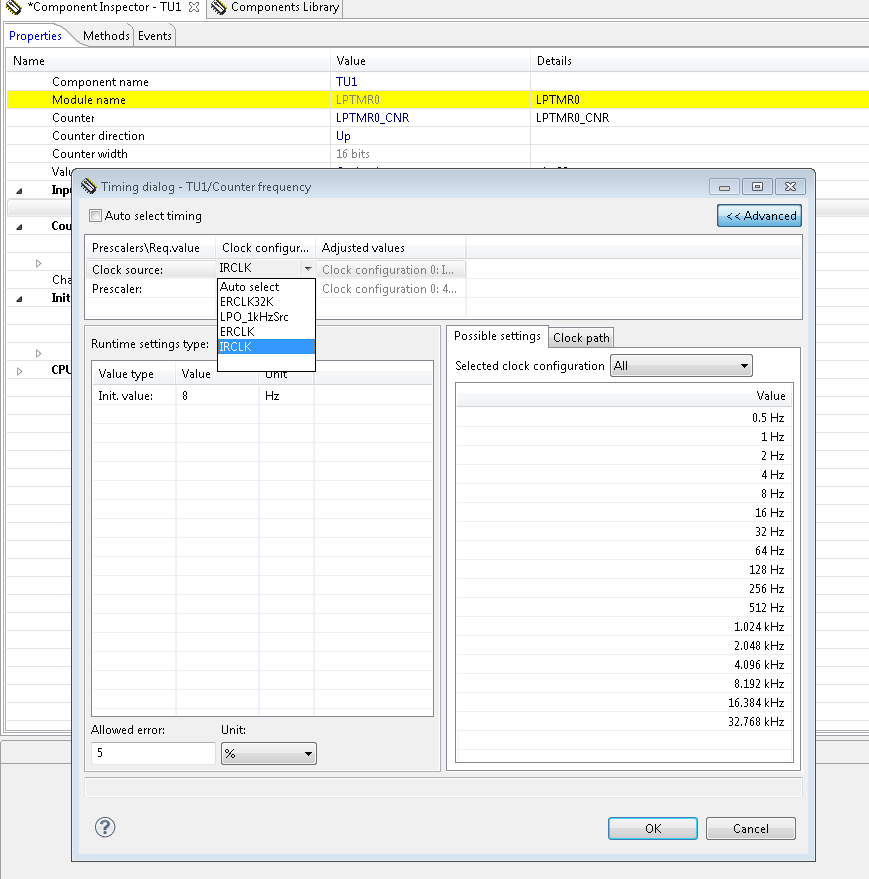Click the Counter width 16 bits value

[353, 154]
